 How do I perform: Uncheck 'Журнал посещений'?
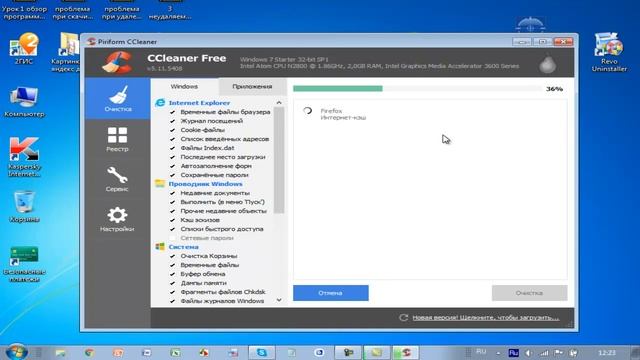[x=172, y=121]
